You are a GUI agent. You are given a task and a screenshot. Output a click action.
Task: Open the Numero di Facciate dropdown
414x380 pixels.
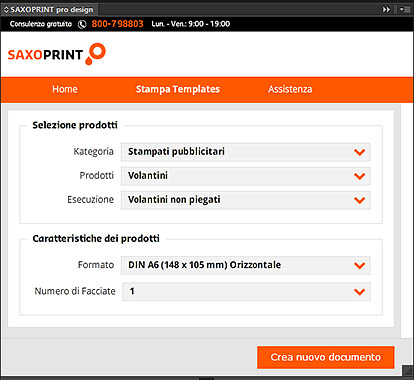click(x=246, y=292)
